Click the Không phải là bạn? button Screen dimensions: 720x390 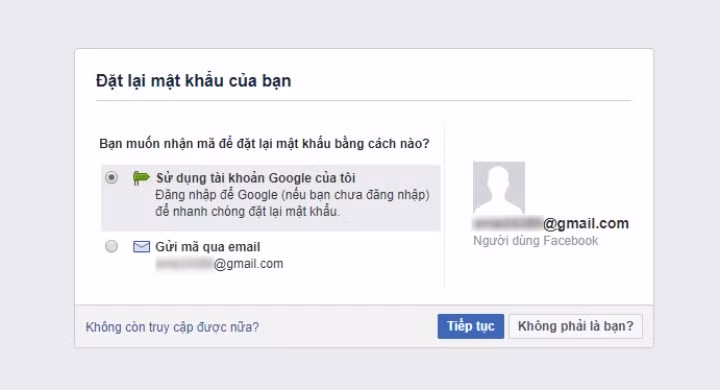(x=575, y=326)
